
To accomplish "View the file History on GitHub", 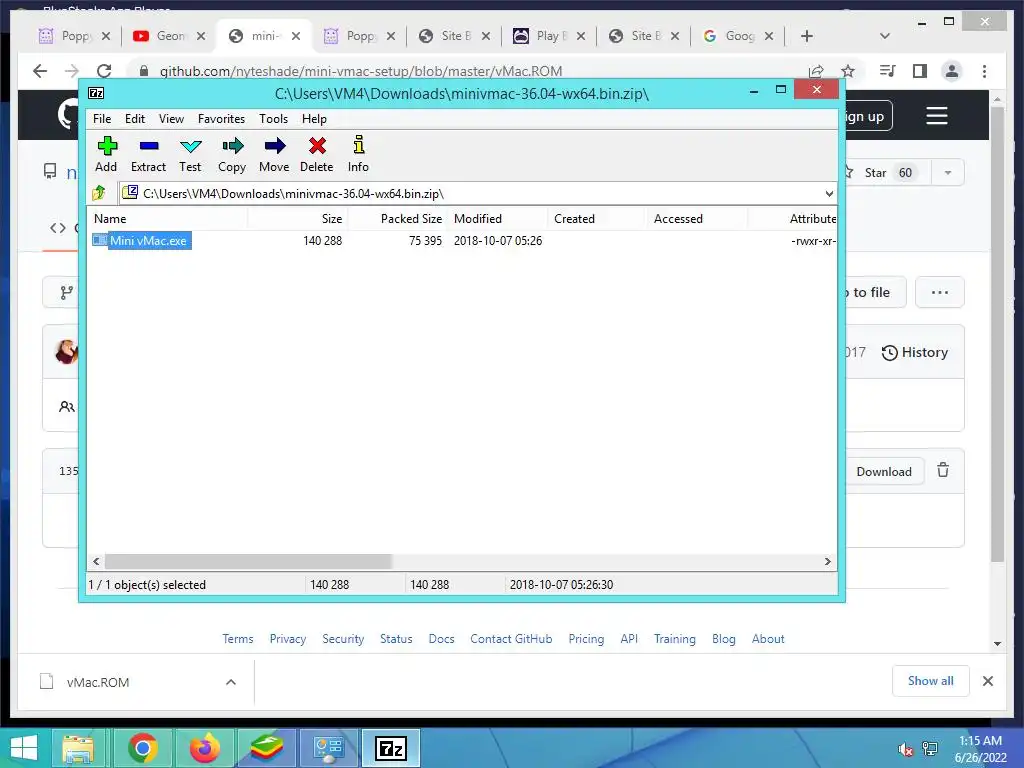I will pyautogui.click(x=914, y=353).
